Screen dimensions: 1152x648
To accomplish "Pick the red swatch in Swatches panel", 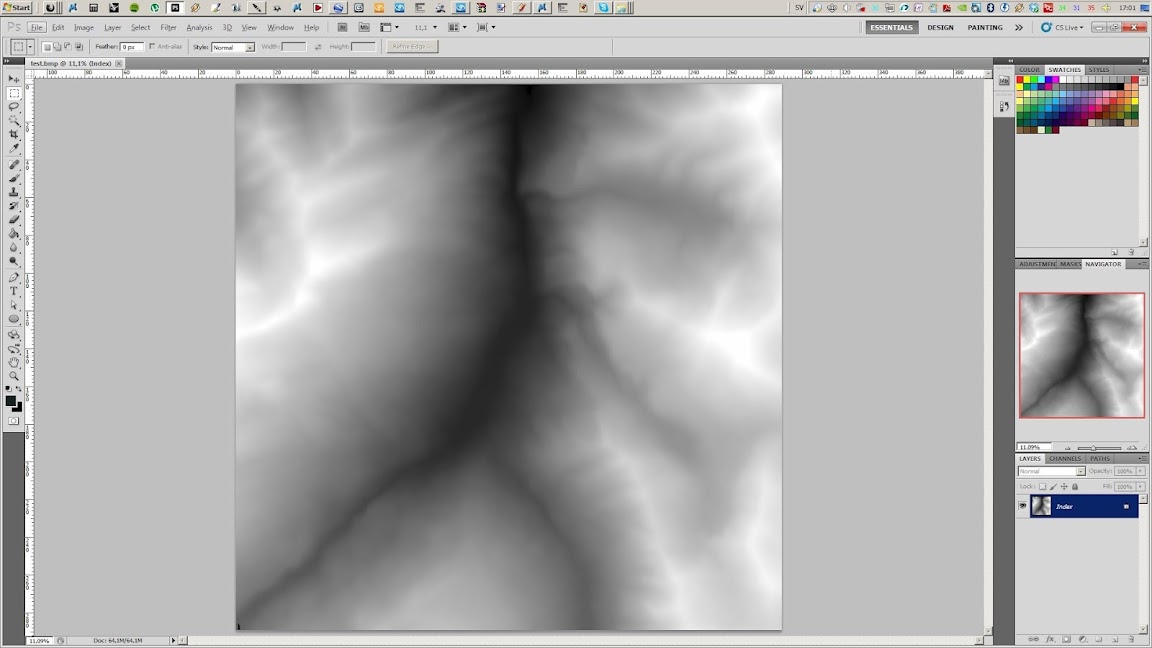I will point(1020,79).
